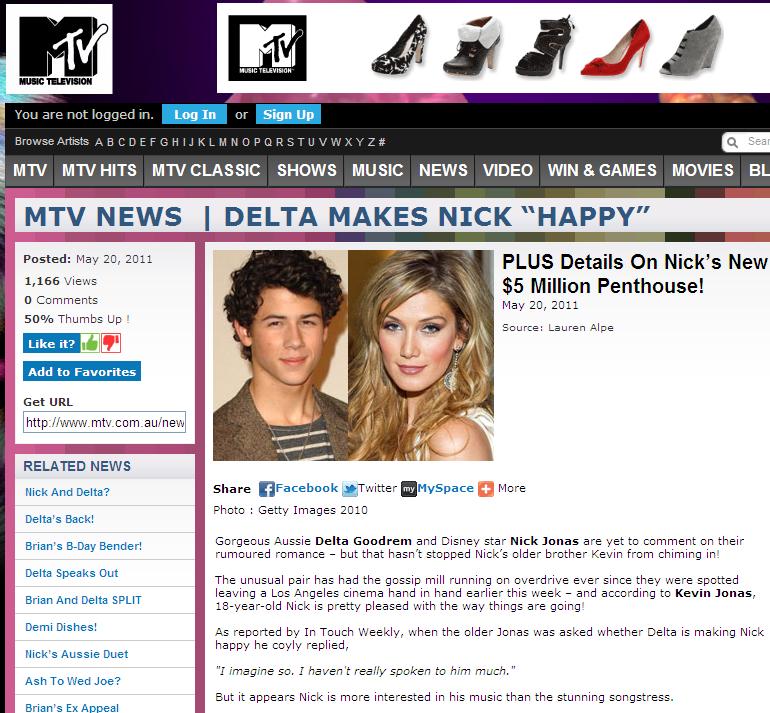The width and height of the screenshot is (770, 713).
Task: Open related news 'Delta's Back!'
Action: (59, 519)
